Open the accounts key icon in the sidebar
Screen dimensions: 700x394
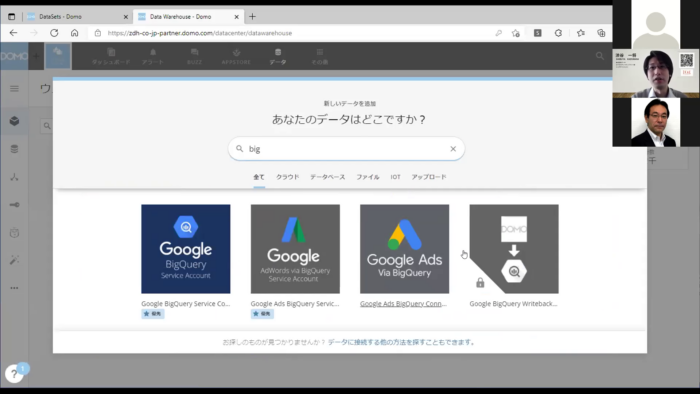[x=14, y=205]
